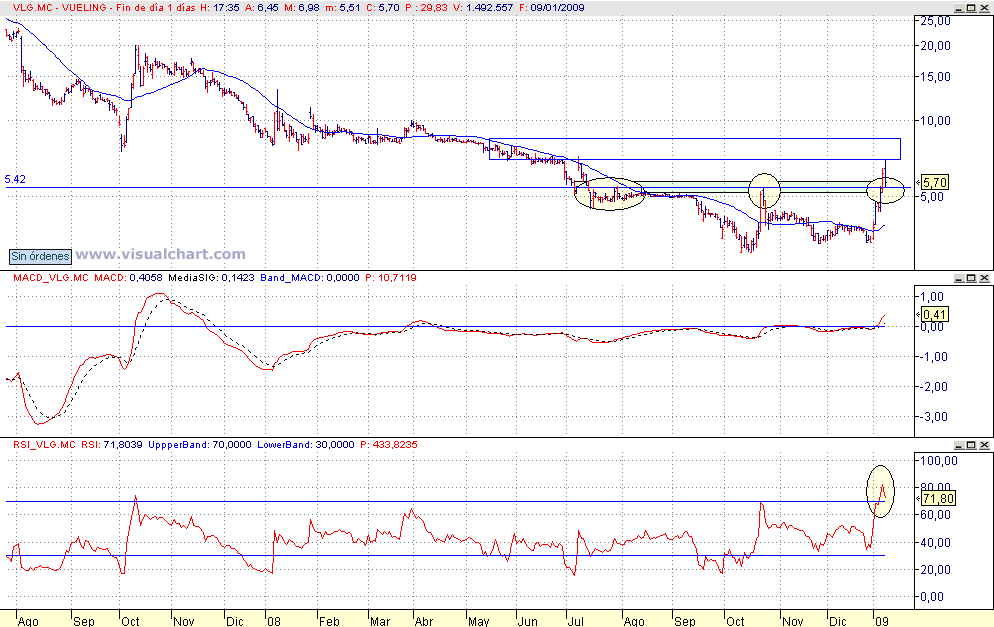Click the 40,00 RSI axis label
The height and width of the screenshot is (627, 994).
coord(935,543)
